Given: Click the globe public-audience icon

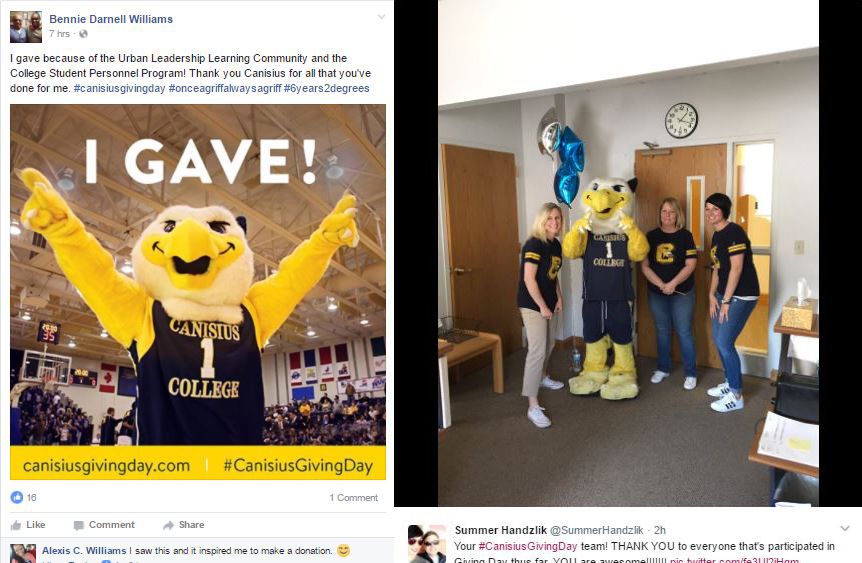Looking at the screenshot, I should click(x=84, y=34).
